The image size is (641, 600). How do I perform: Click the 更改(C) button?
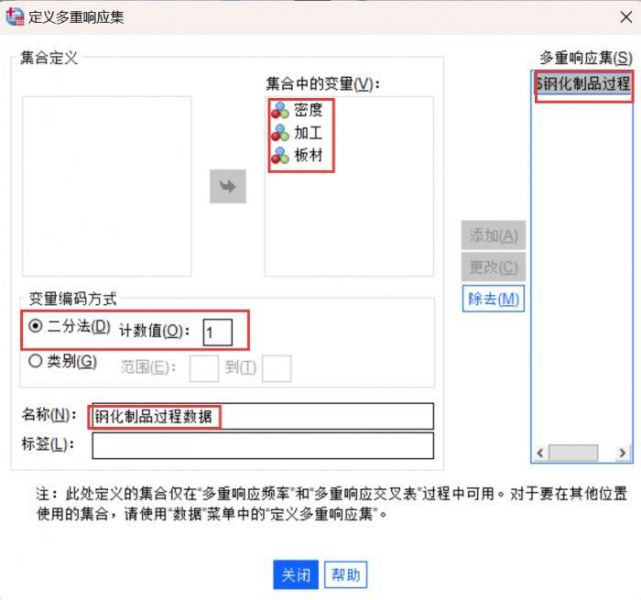pyautogui.click(x=493, y=267)
